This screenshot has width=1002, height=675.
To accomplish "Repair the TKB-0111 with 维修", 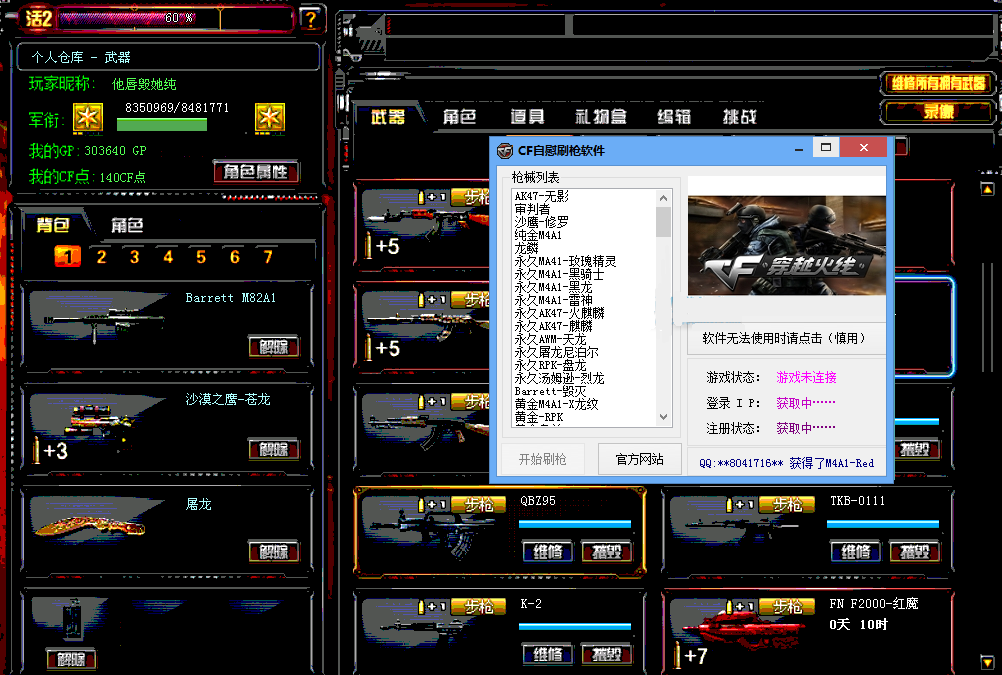I will 856,552.
